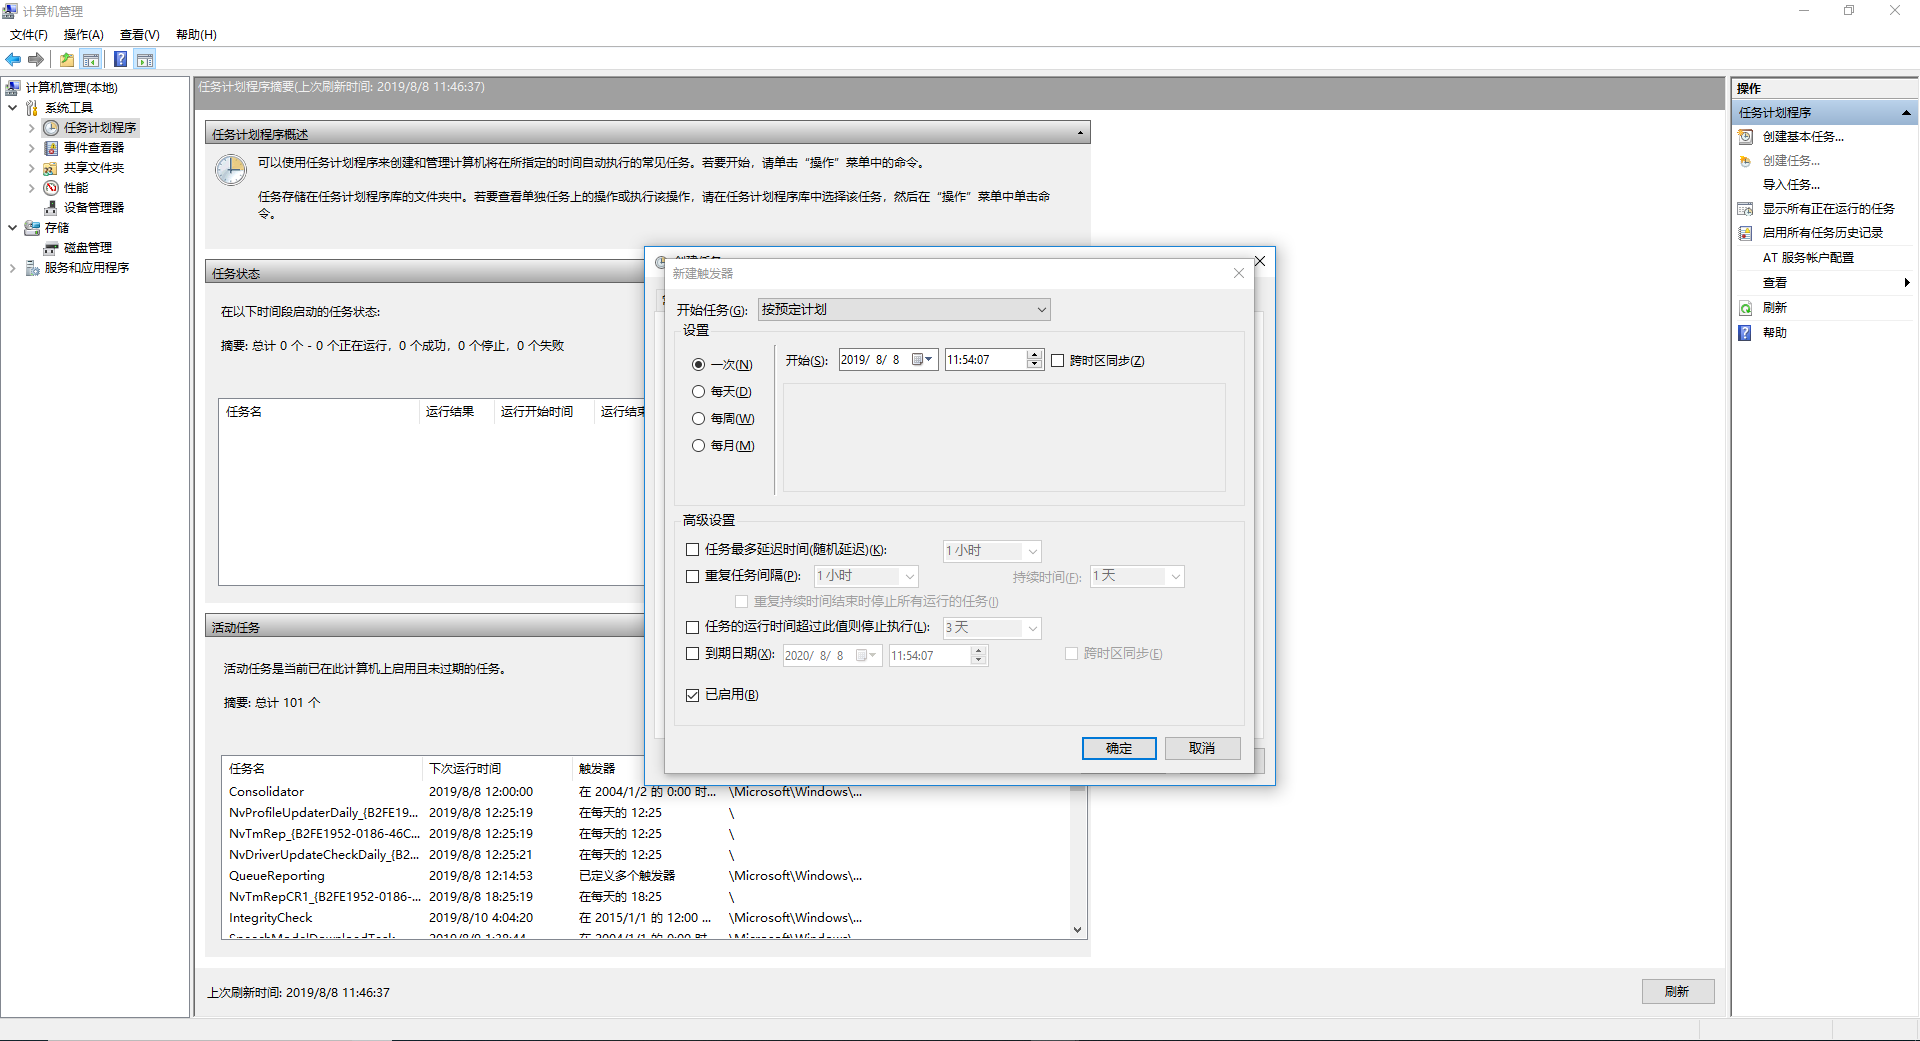Enable 跨时区同步(Z) checkbox next to start time

[x=1058, y=361]
